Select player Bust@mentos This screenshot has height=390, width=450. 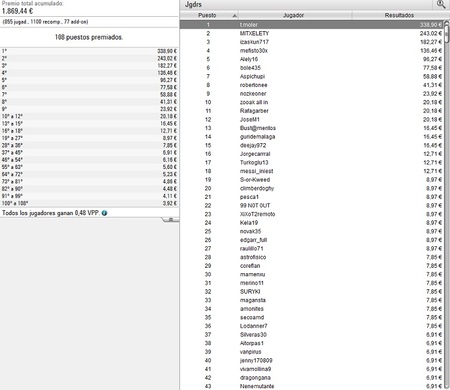[258, 128]
